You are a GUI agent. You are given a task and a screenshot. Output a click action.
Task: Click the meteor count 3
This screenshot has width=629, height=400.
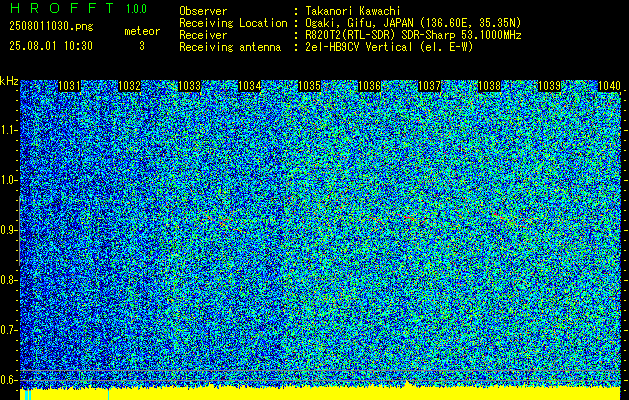[142, 46]
